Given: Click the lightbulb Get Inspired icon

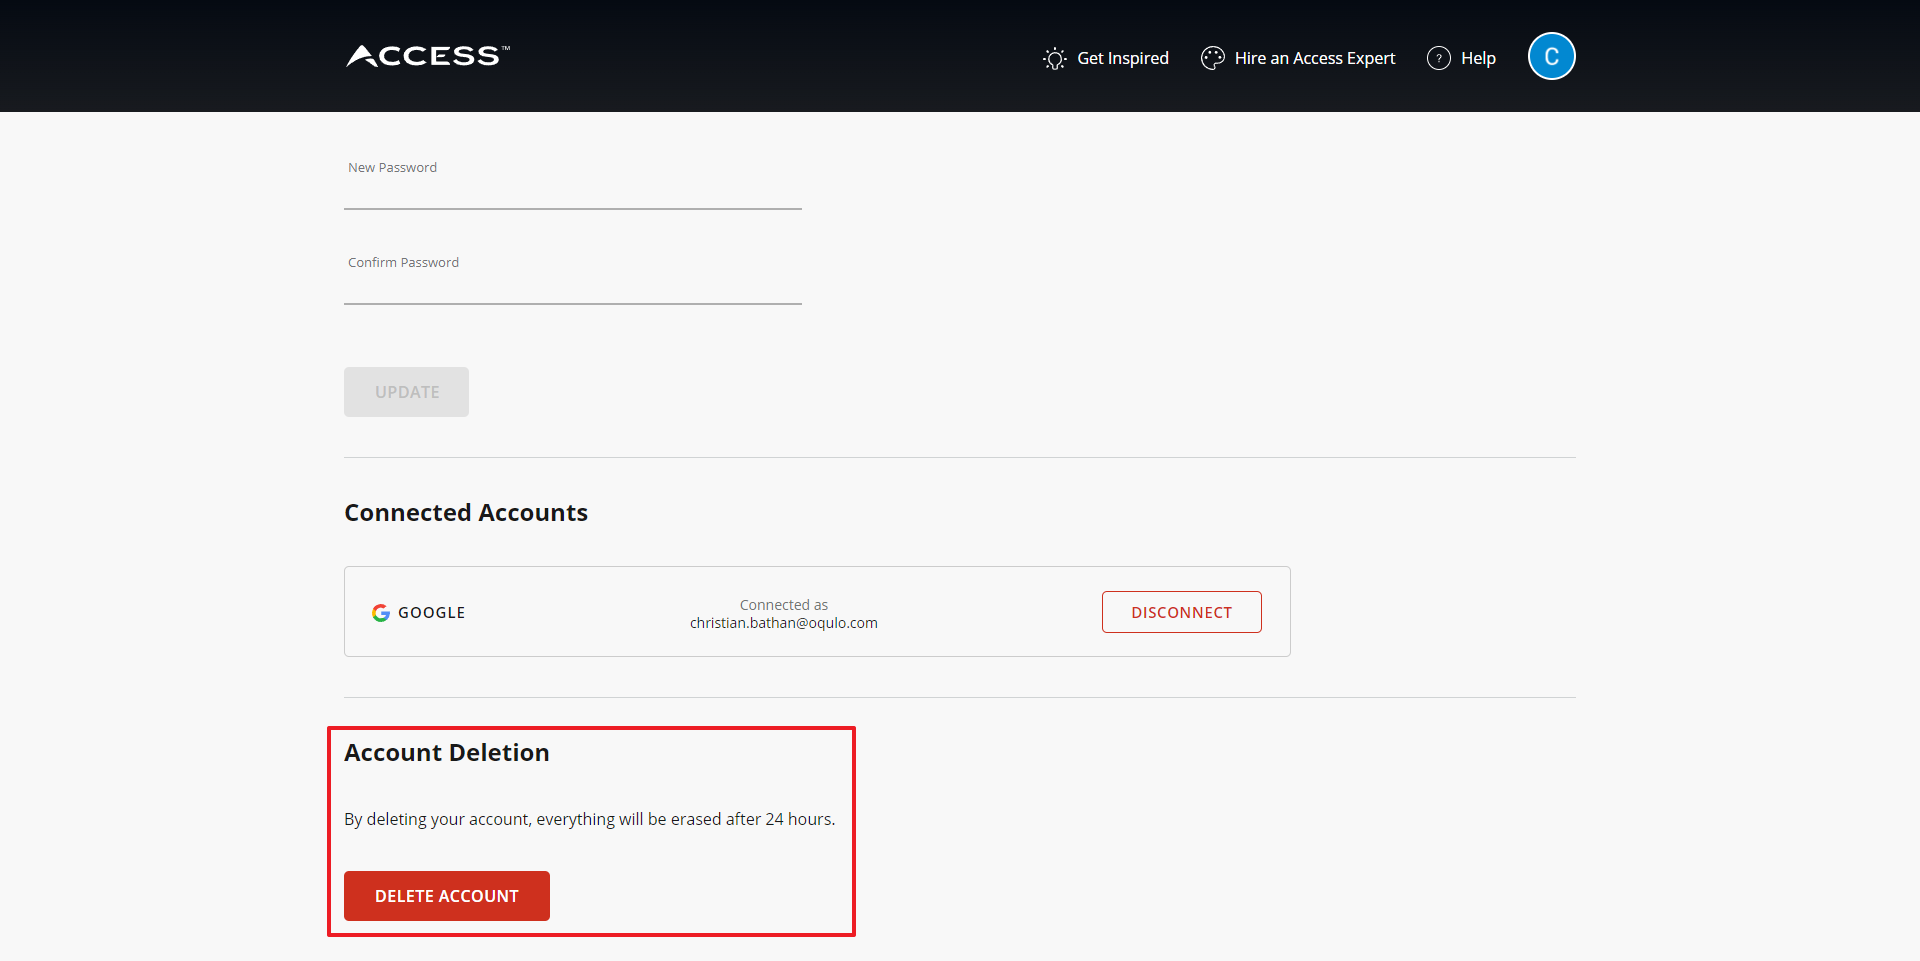Looking at the screenshot, I should click(1054, 59).
